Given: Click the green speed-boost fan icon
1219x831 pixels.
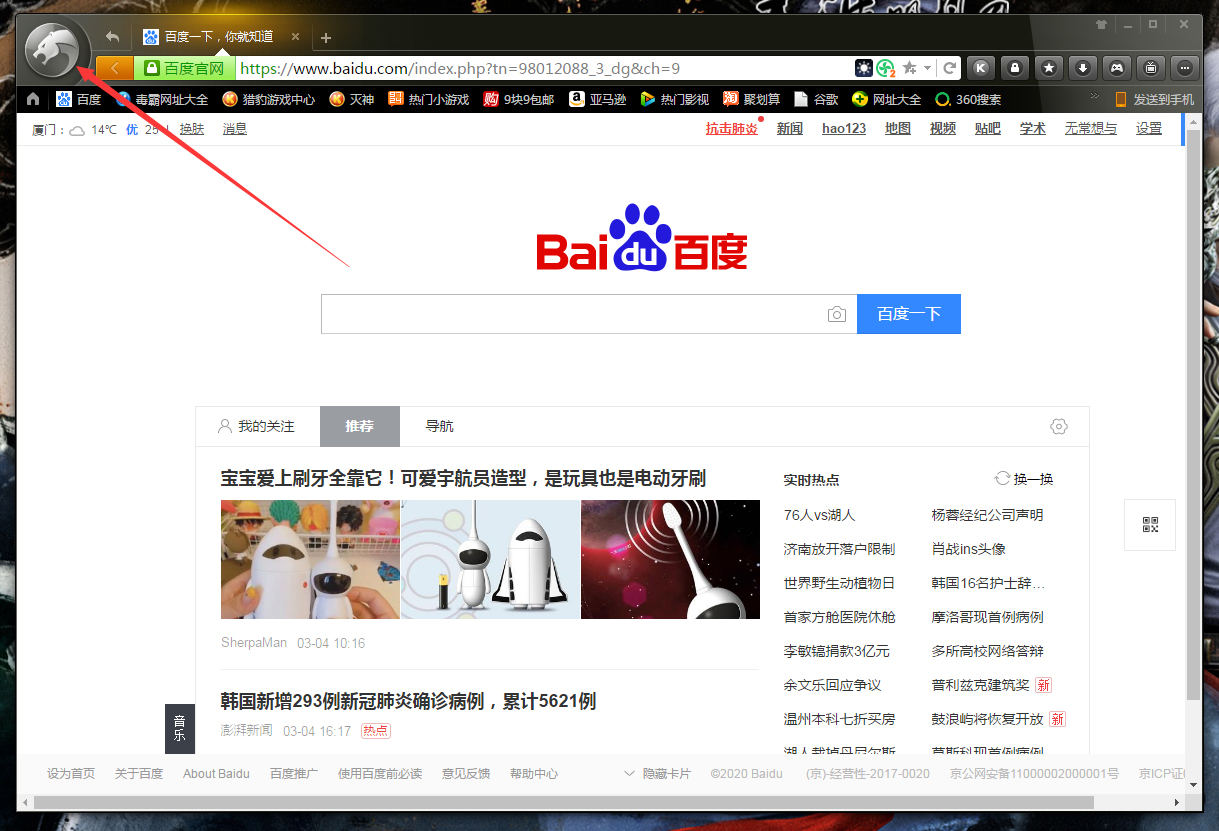Looking at the screenshot, I should (884, 67).
